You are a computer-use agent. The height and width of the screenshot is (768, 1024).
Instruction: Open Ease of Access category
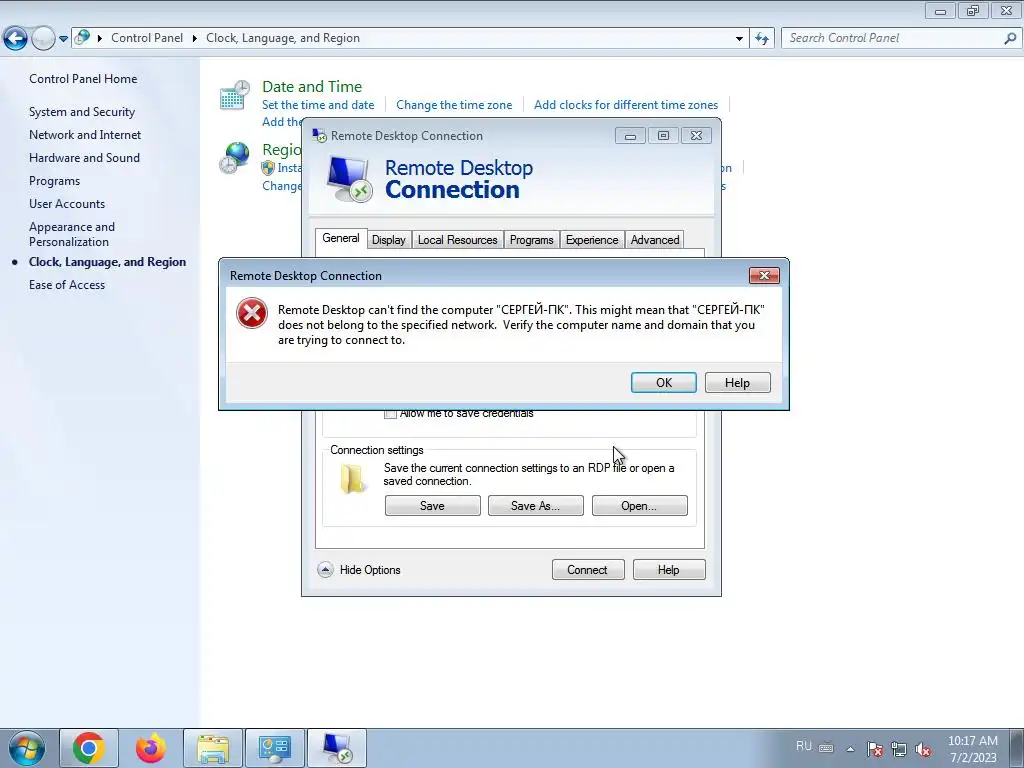[x=67, y=285]
